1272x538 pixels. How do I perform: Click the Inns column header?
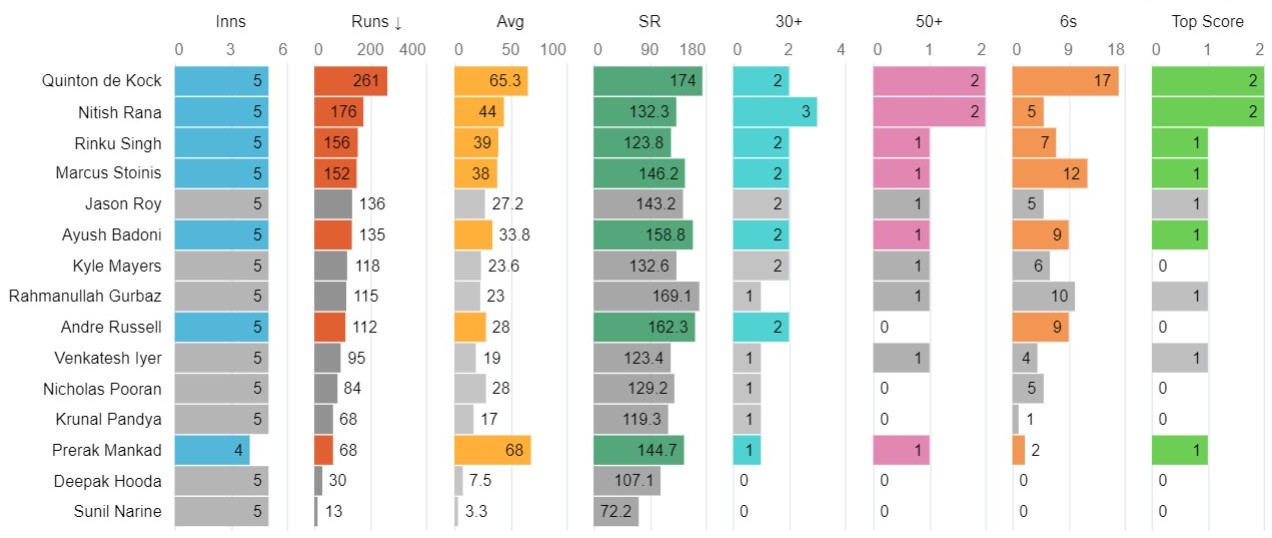(230, 22)
